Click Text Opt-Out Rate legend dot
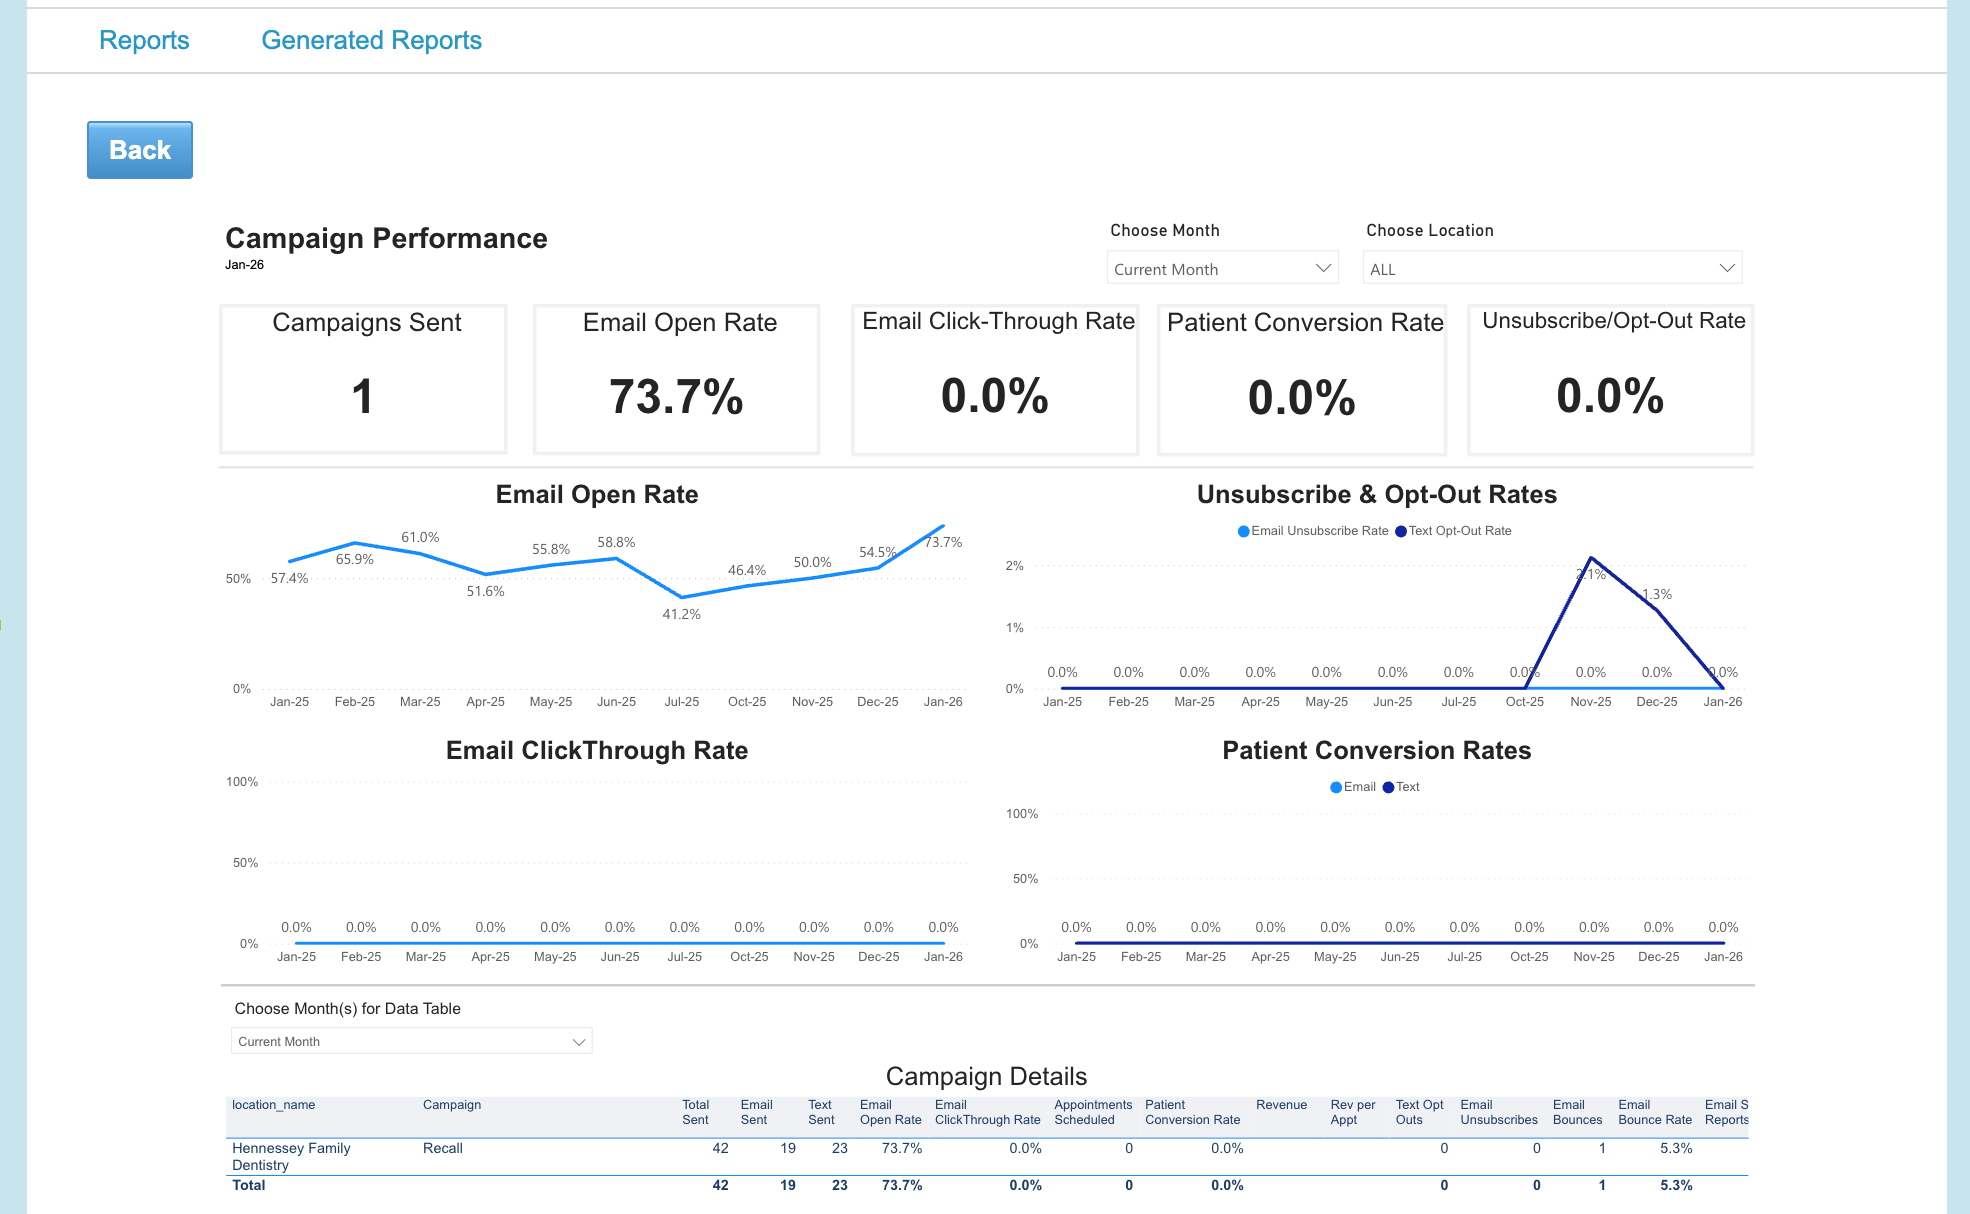Screen dimensions: 1970x1214 pos(1401,531)
